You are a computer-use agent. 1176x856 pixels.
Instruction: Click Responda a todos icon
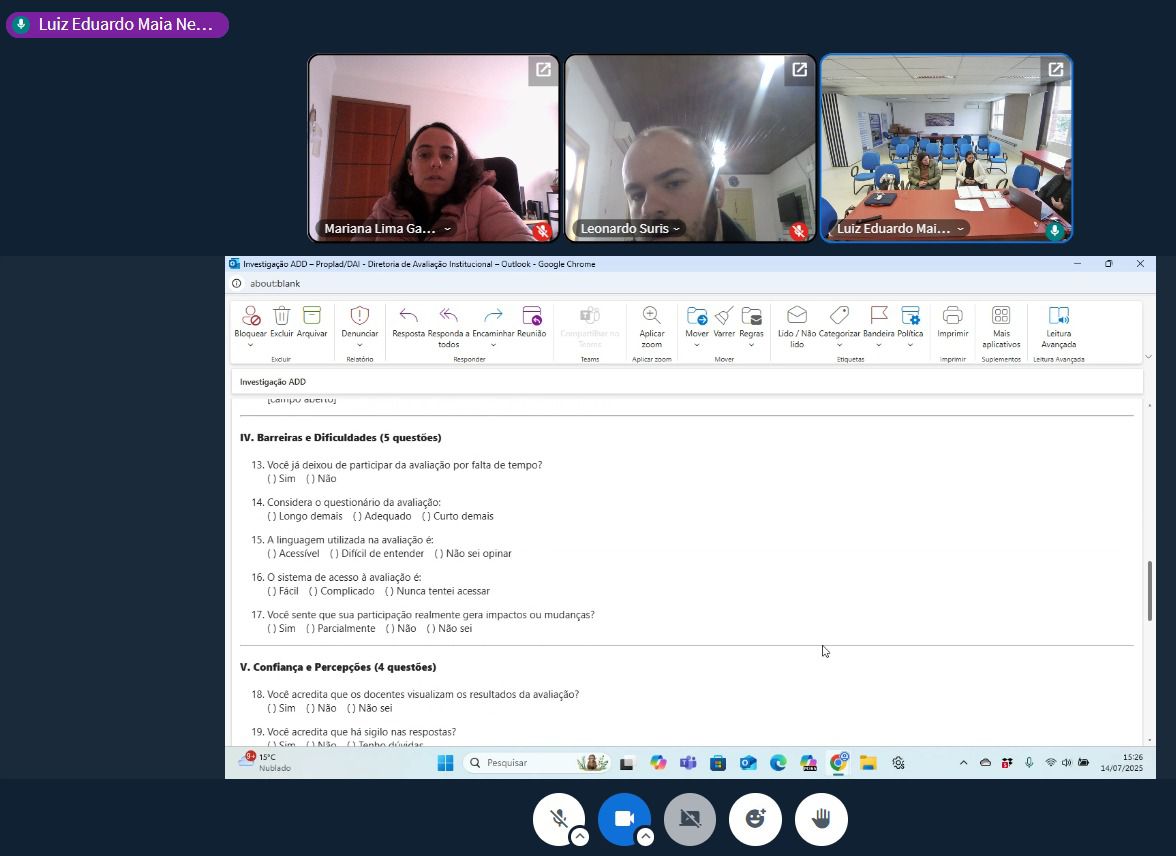coord(448,317)
